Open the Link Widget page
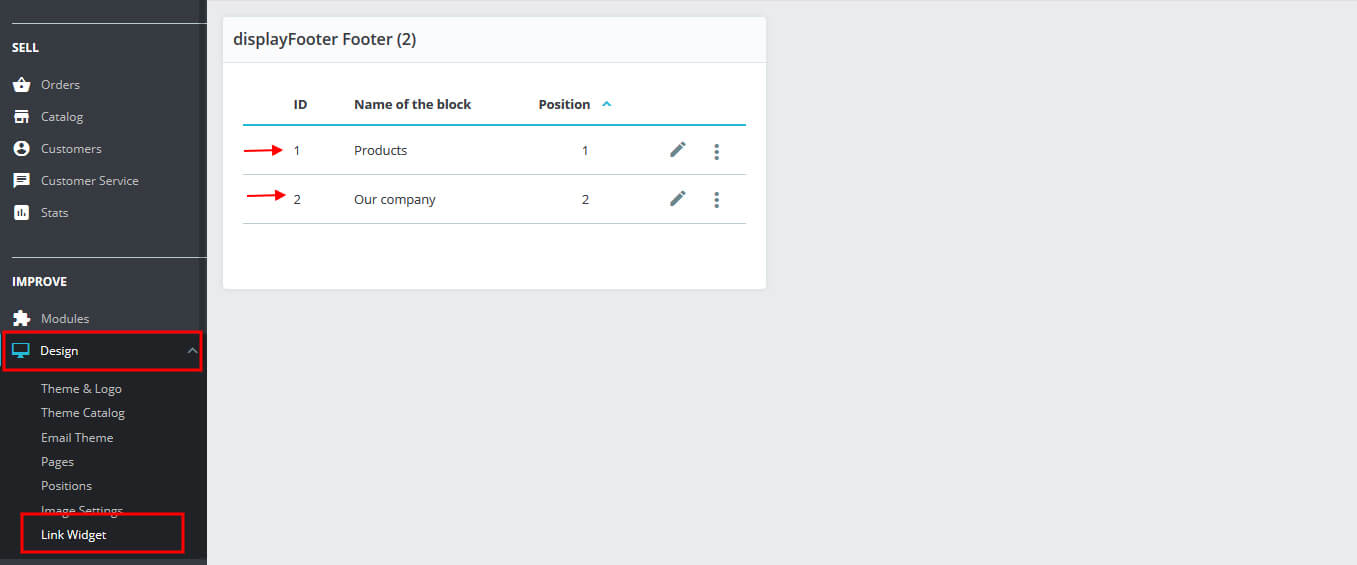 [x=73, y=535]
